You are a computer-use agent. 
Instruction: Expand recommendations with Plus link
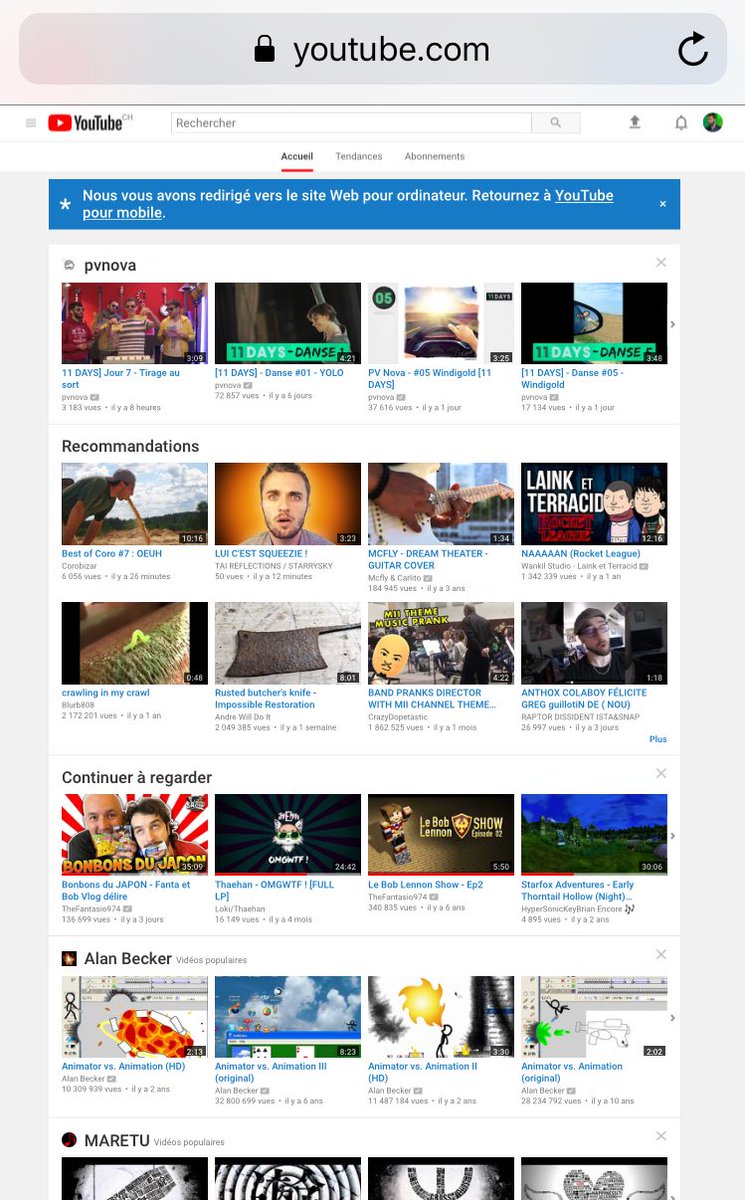[x=658, y=739]
